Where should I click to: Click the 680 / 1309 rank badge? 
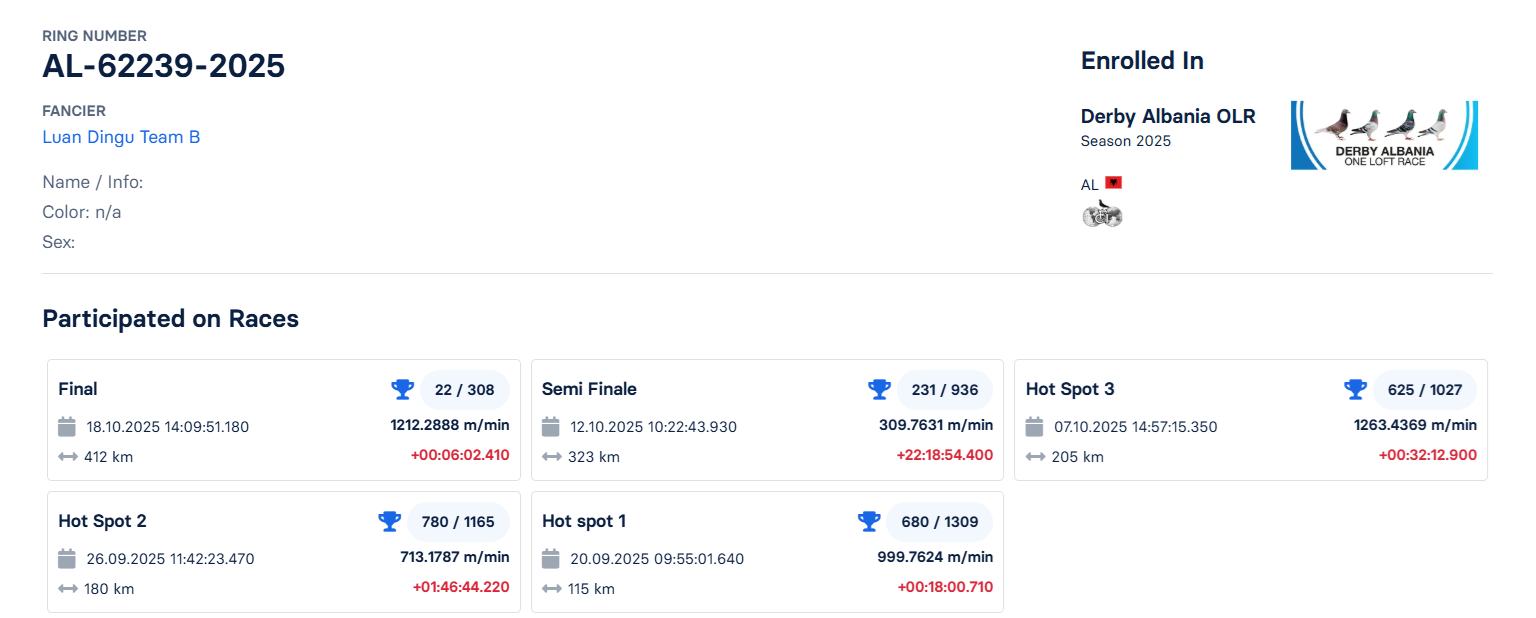[x=939, y=522]
